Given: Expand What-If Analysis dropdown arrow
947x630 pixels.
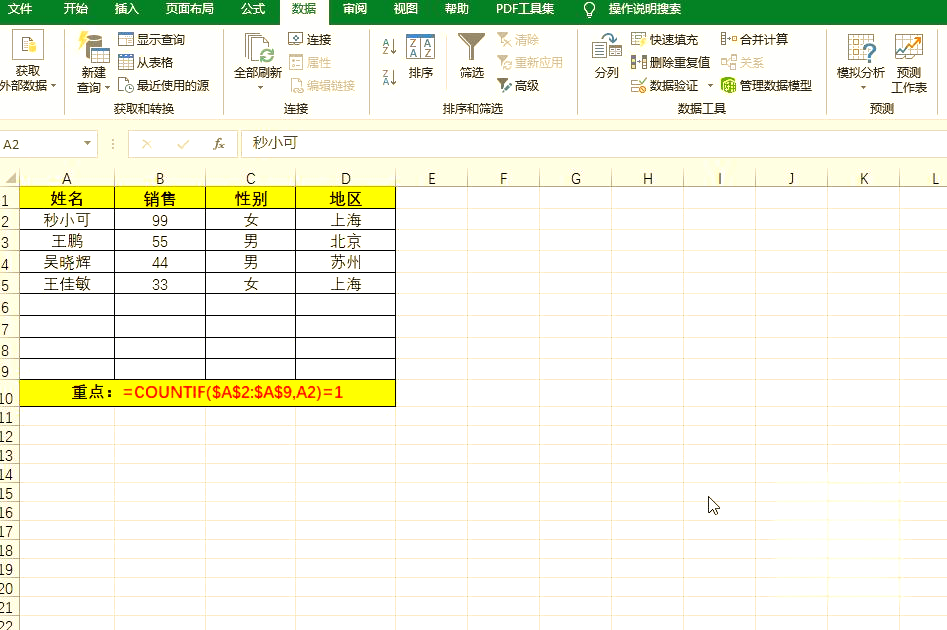Looking at the screenshot, I should (863, 88).
